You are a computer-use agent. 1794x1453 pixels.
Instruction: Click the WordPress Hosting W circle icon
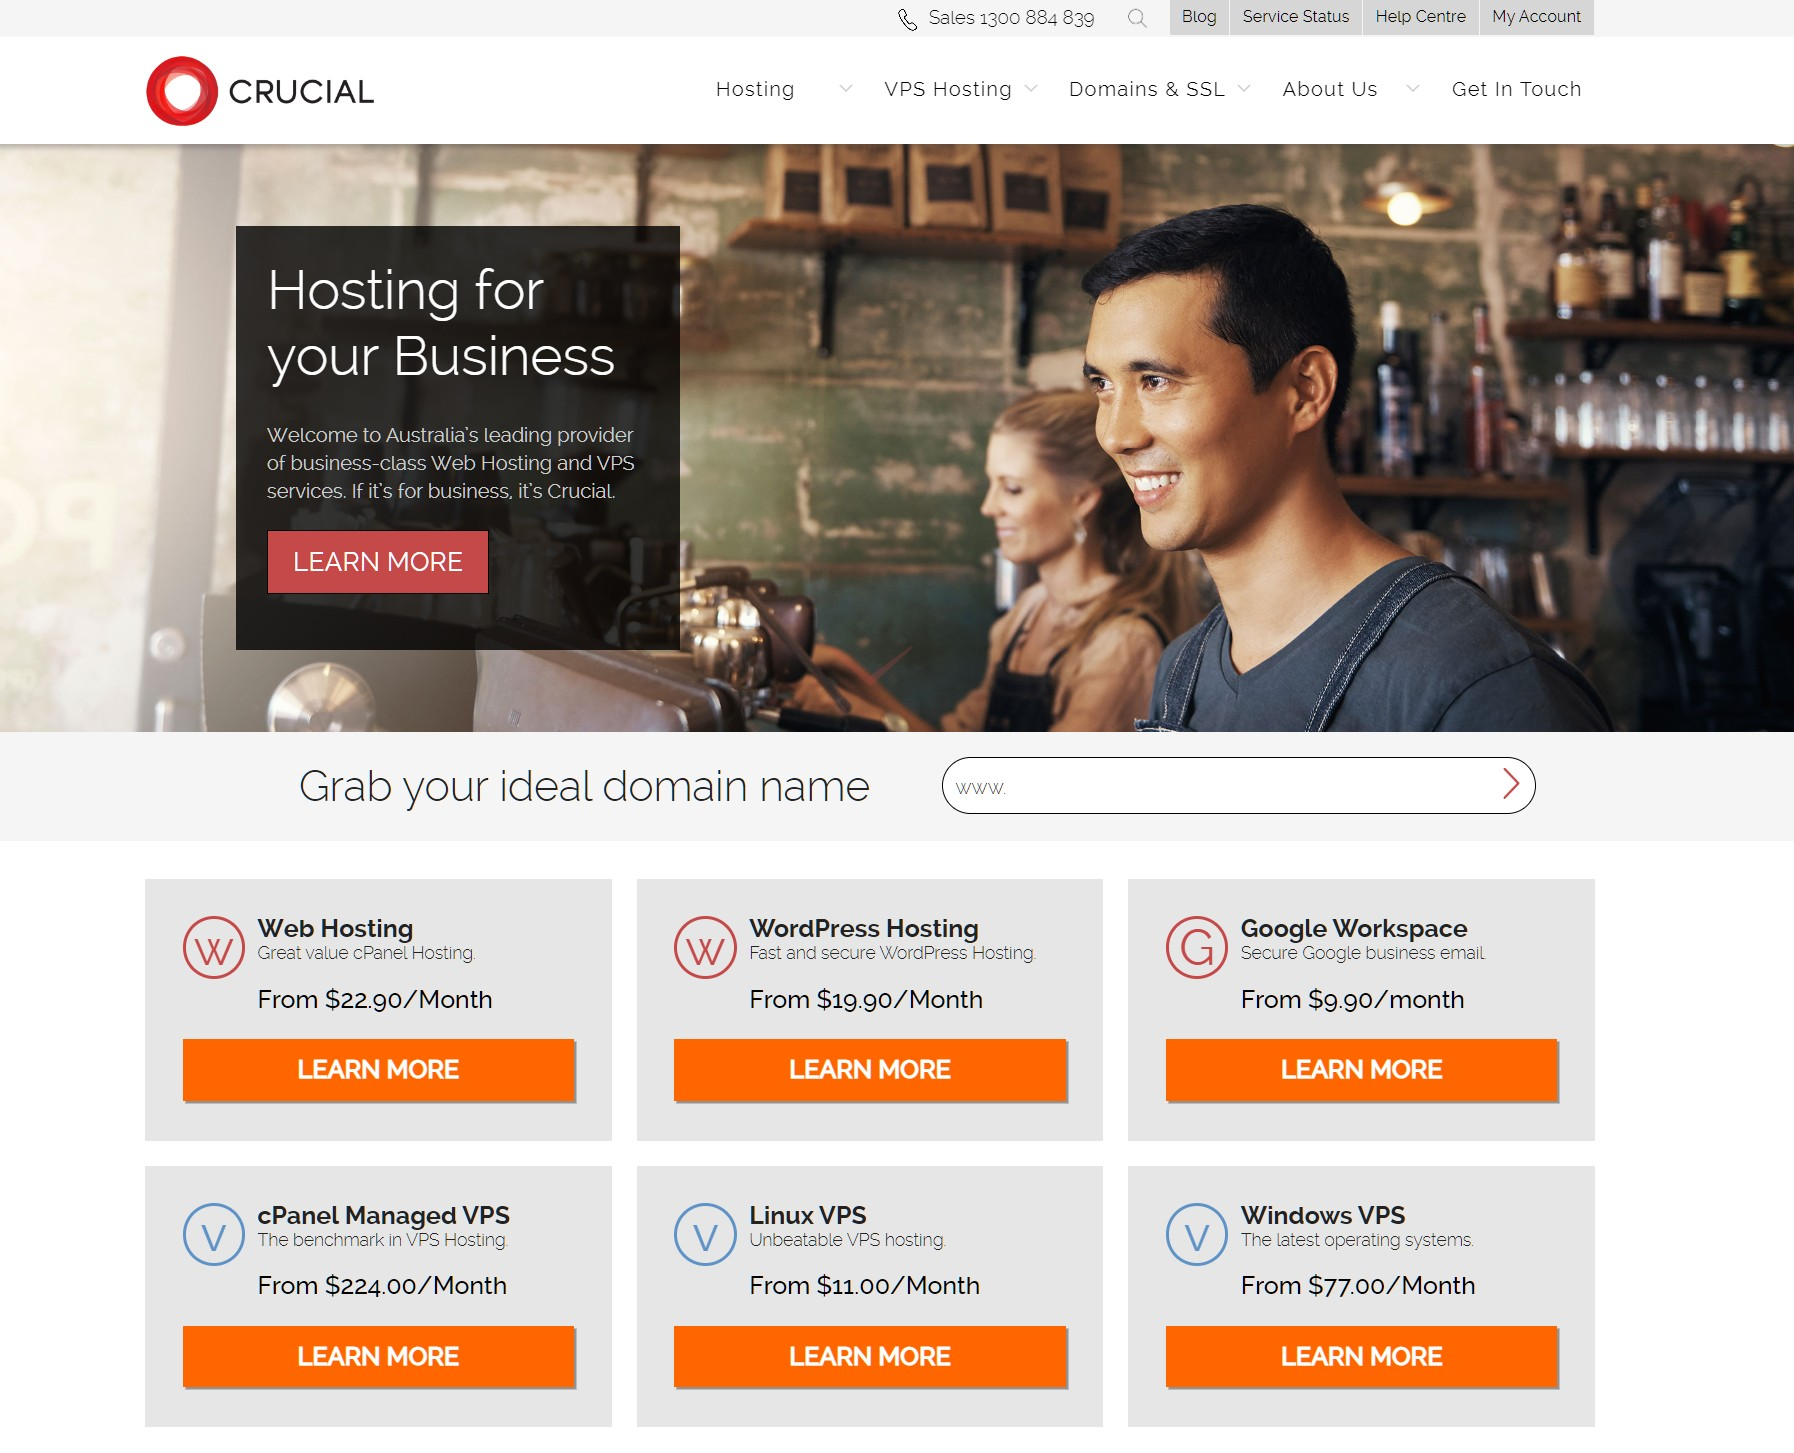tap(705, 948)
